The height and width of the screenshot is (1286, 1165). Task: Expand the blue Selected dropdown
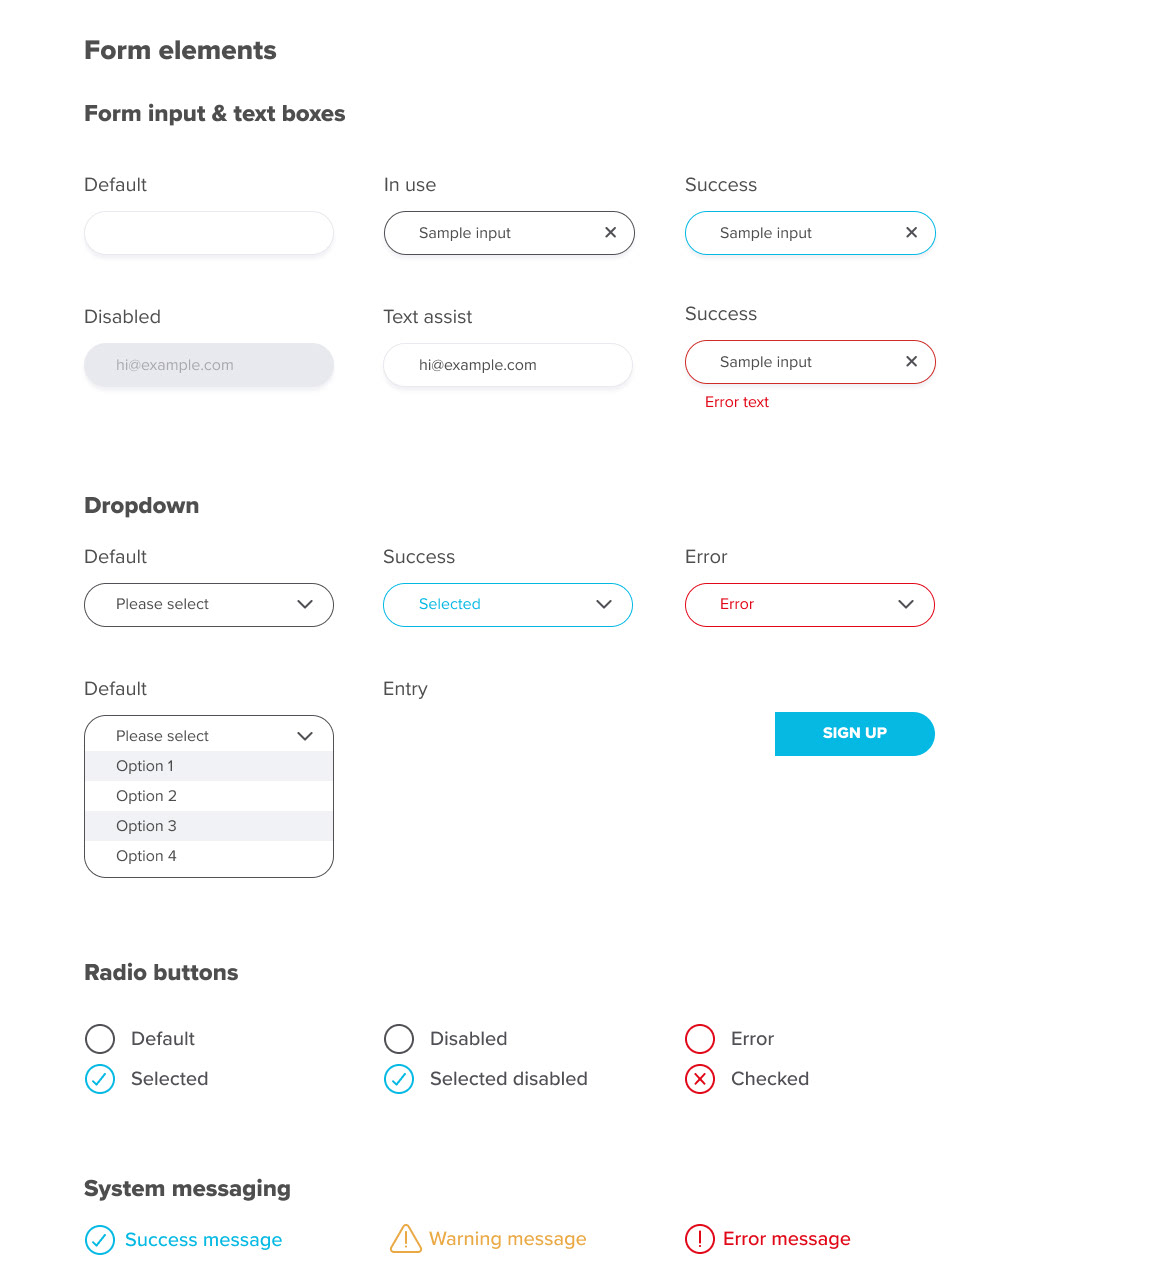(508, 605)
